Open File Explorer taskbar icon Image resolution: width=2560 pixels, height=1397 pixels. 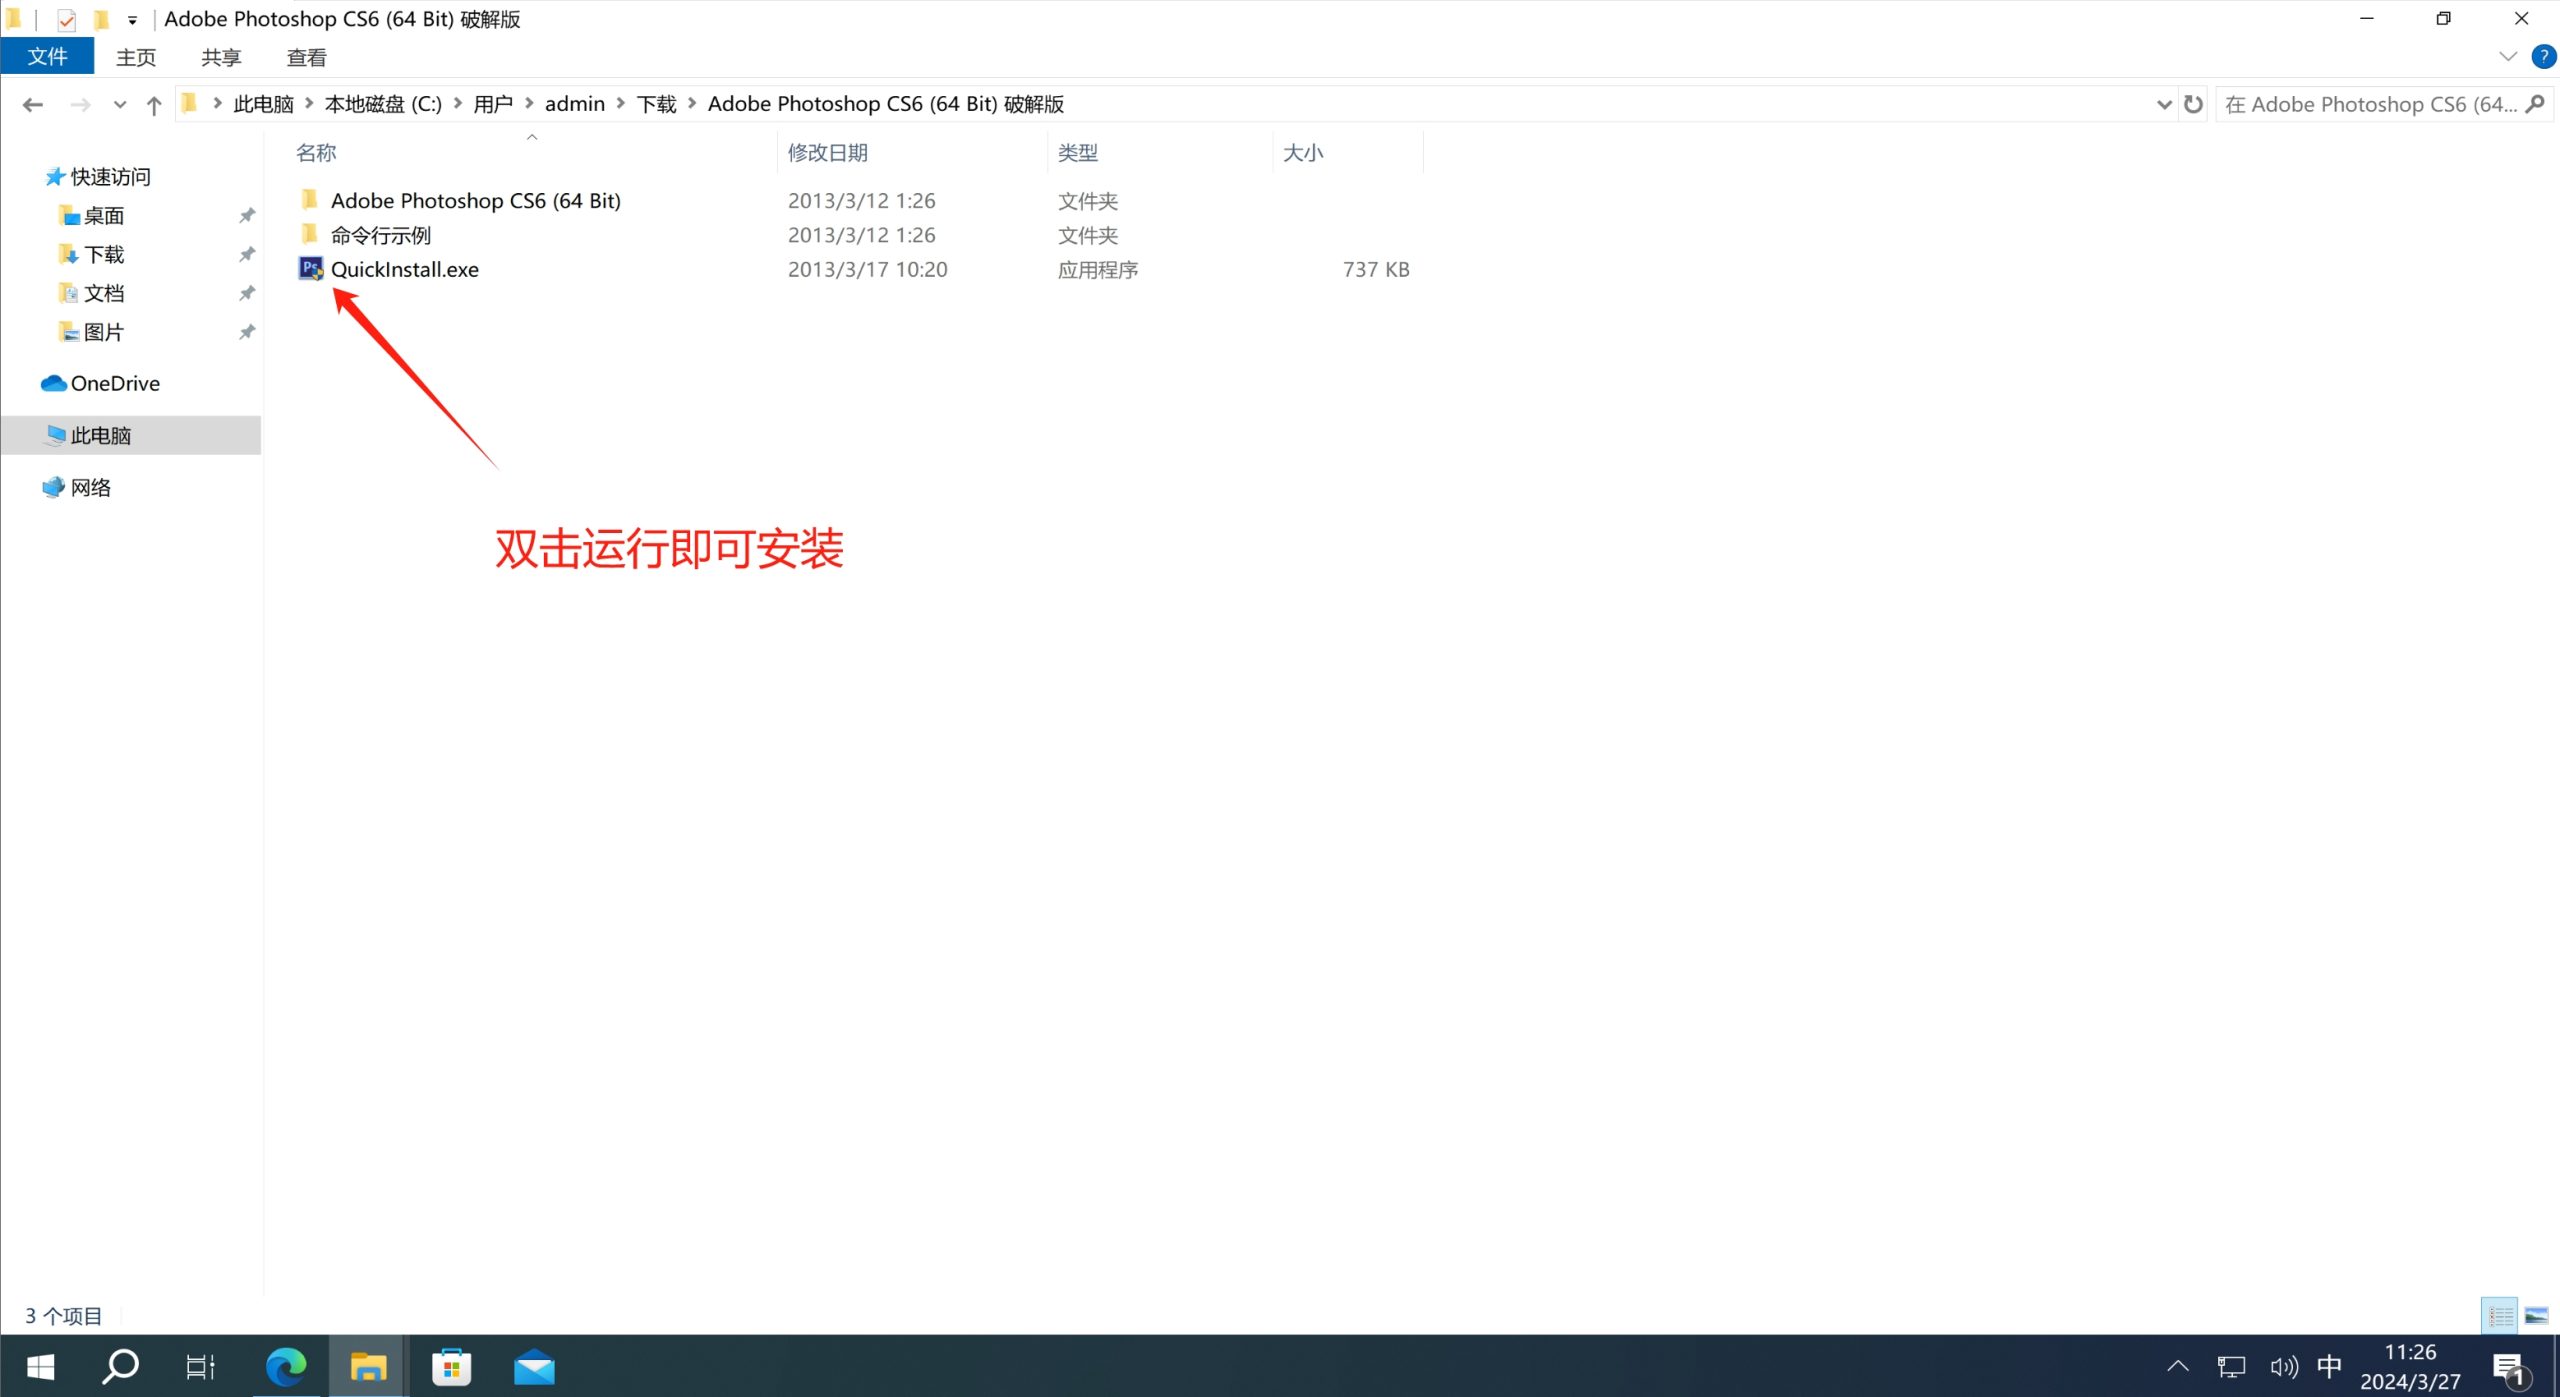pyautogui.click(x=368, y=1366)
